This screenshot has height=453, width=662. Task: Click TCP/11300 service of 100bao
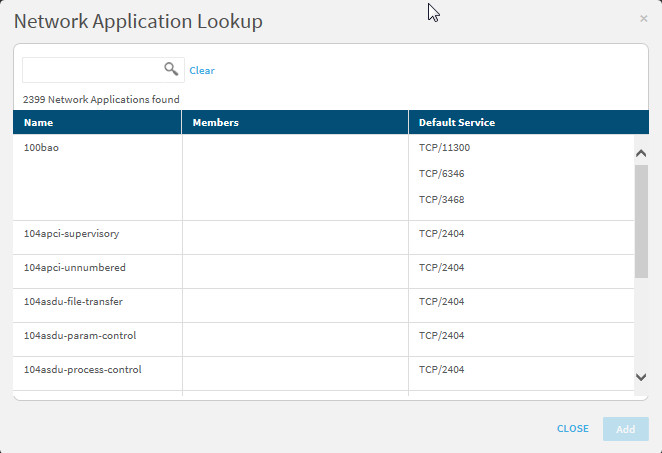pos(444,147)
